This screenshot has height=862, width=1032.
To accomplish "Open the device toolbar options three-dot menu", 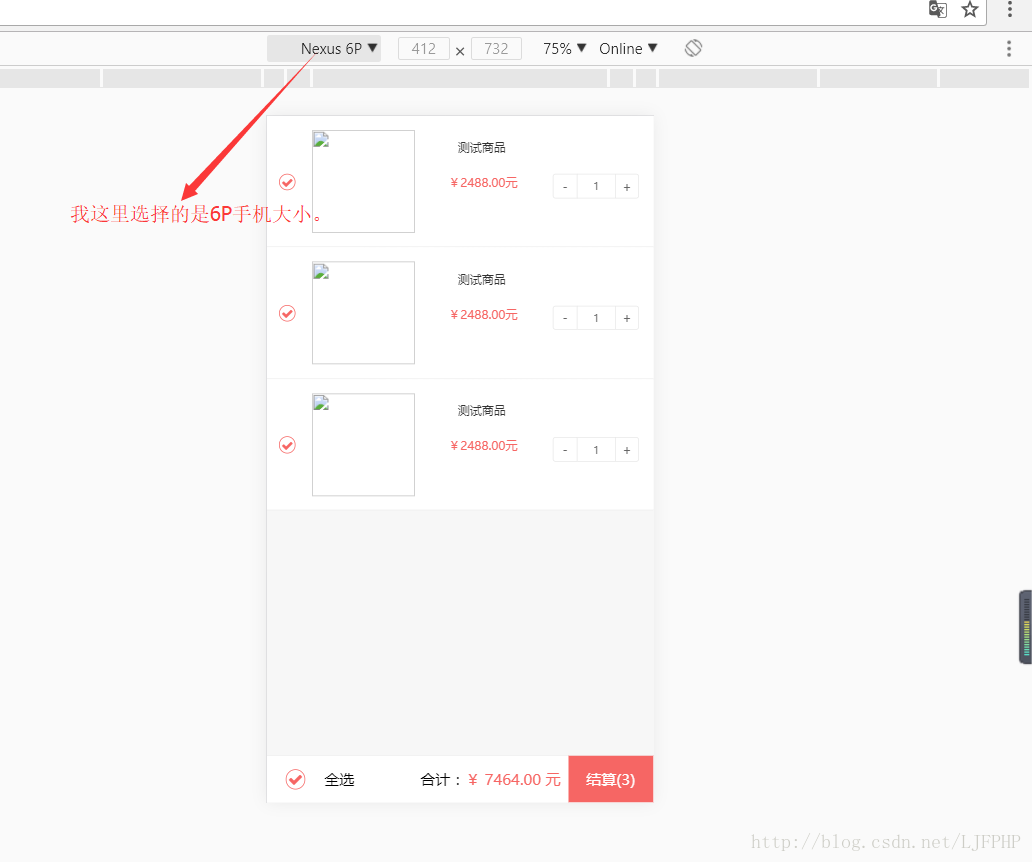I will coord(1009,47).
